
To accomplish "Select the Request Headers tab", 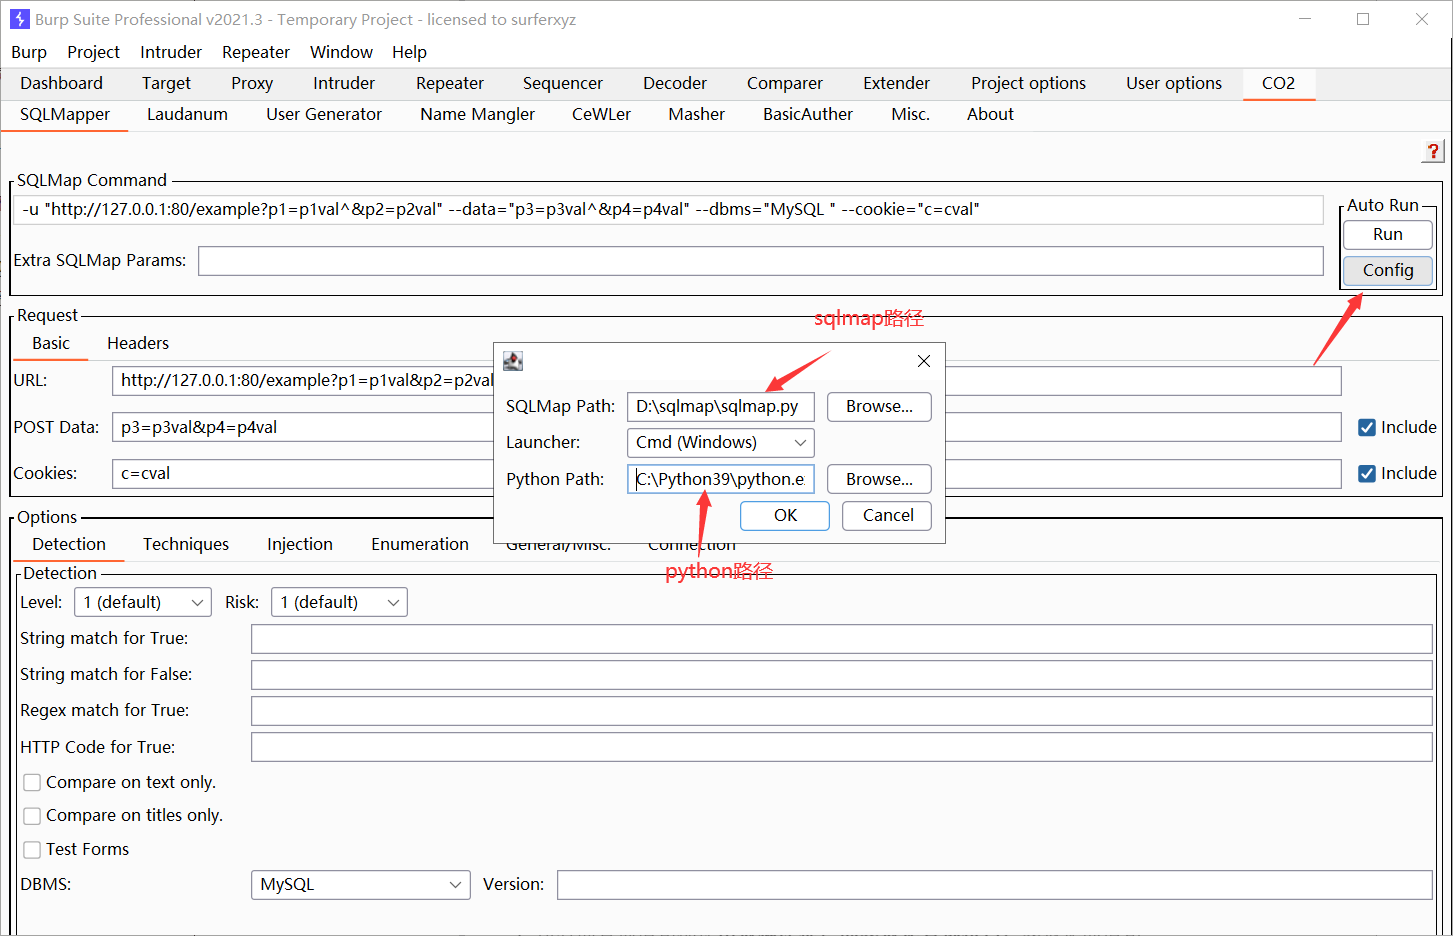I will [x=138, y=343].
